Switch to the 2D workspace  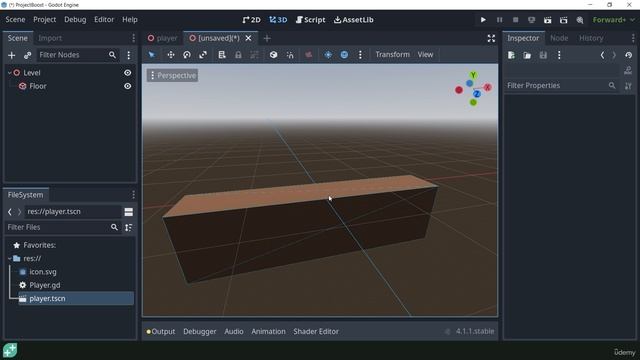251,20
